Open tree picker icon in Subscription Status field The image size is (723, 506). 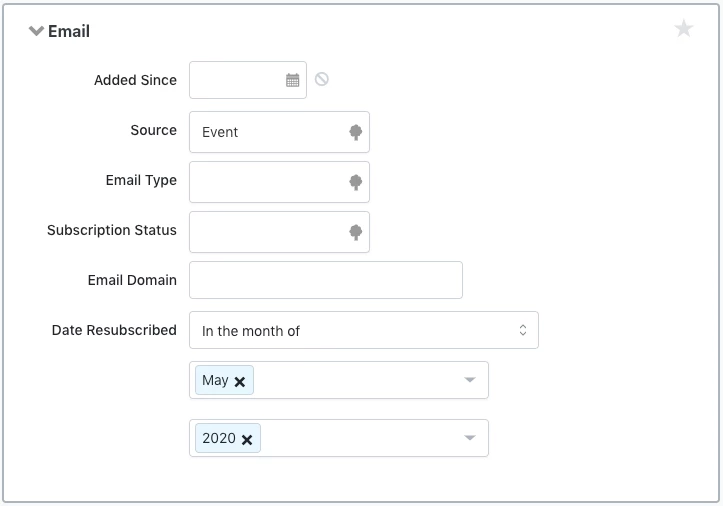(355, 232)
